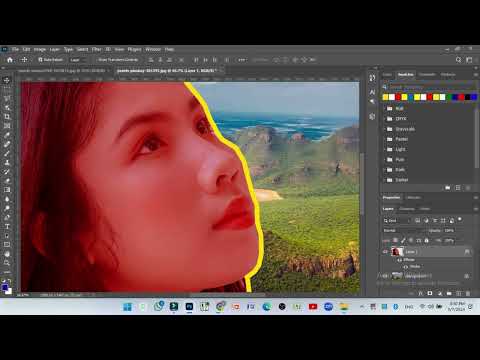This screenshot has width=480, height=360.
Task: Open YouTube icon on the taskbar
Action: pos(313,307)
